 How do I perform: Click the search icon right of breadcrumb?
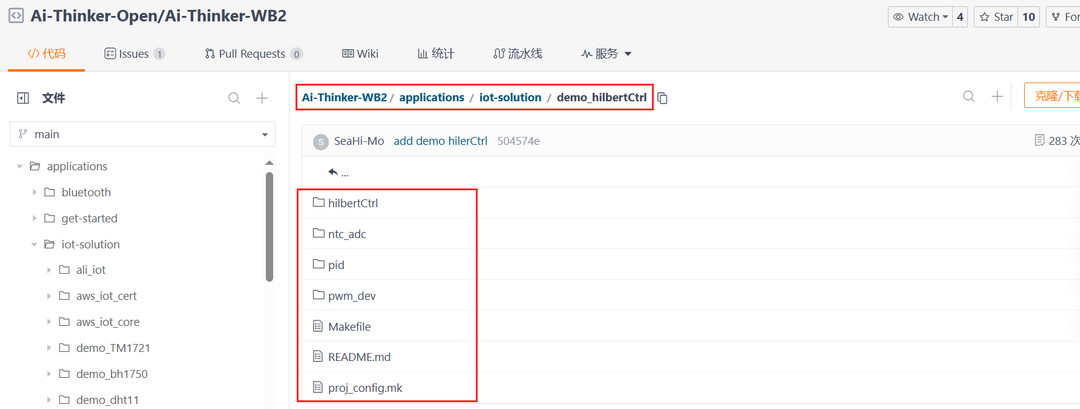click(968, 96)
